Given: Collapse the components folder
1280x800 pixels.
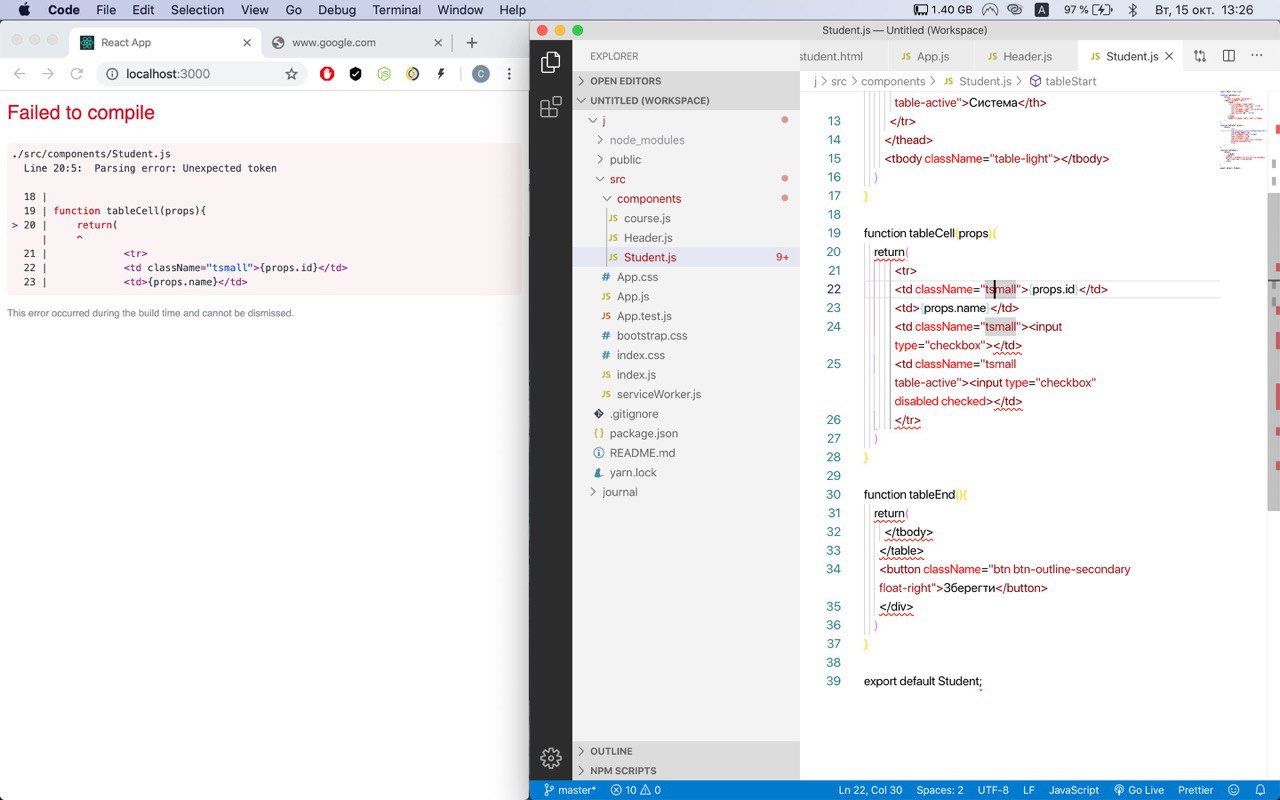Looking at the screenshot, I should [x=648, y=199].
